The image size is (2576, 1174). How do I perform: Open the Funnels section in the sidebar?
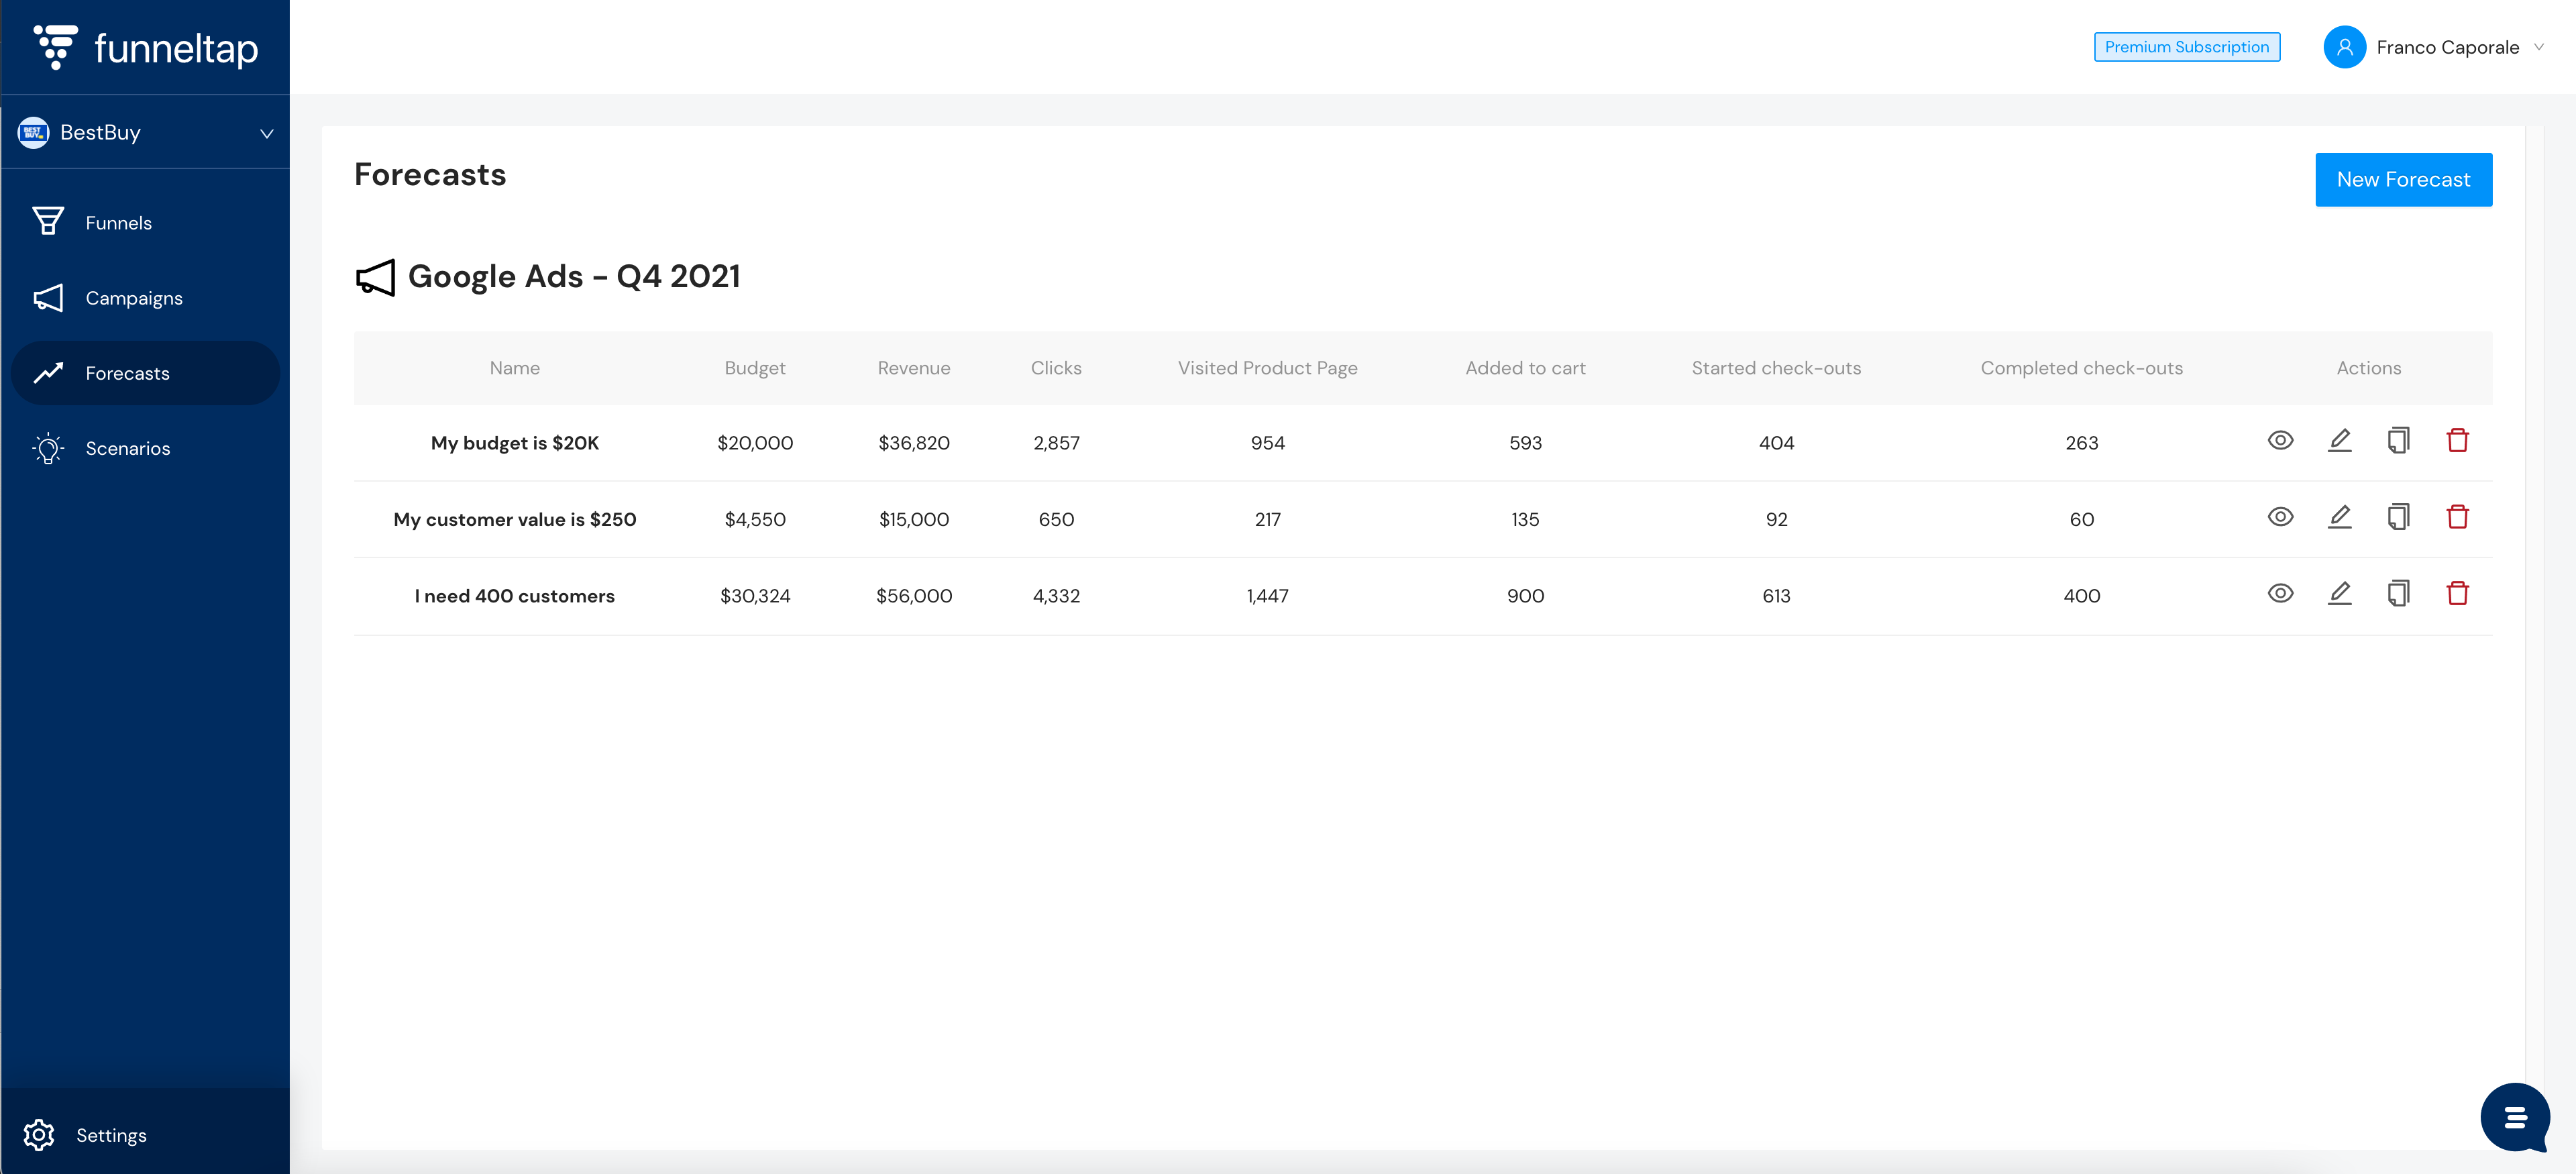tap(118, 222)
